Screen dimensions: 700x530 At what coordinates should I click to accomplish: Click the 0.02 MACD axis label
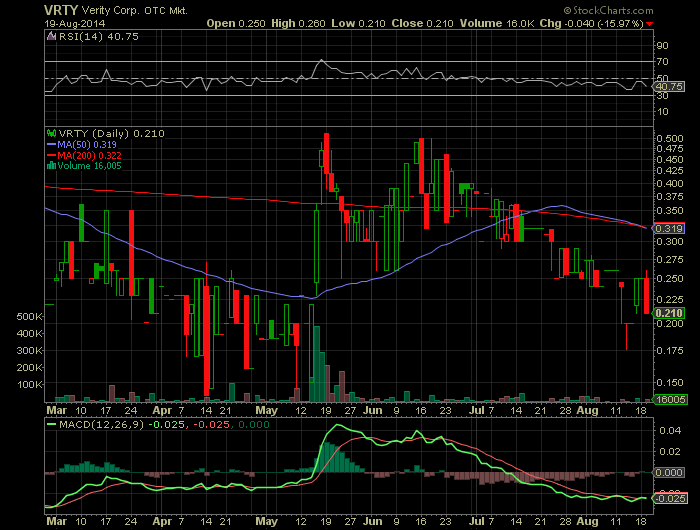point(670,452)
